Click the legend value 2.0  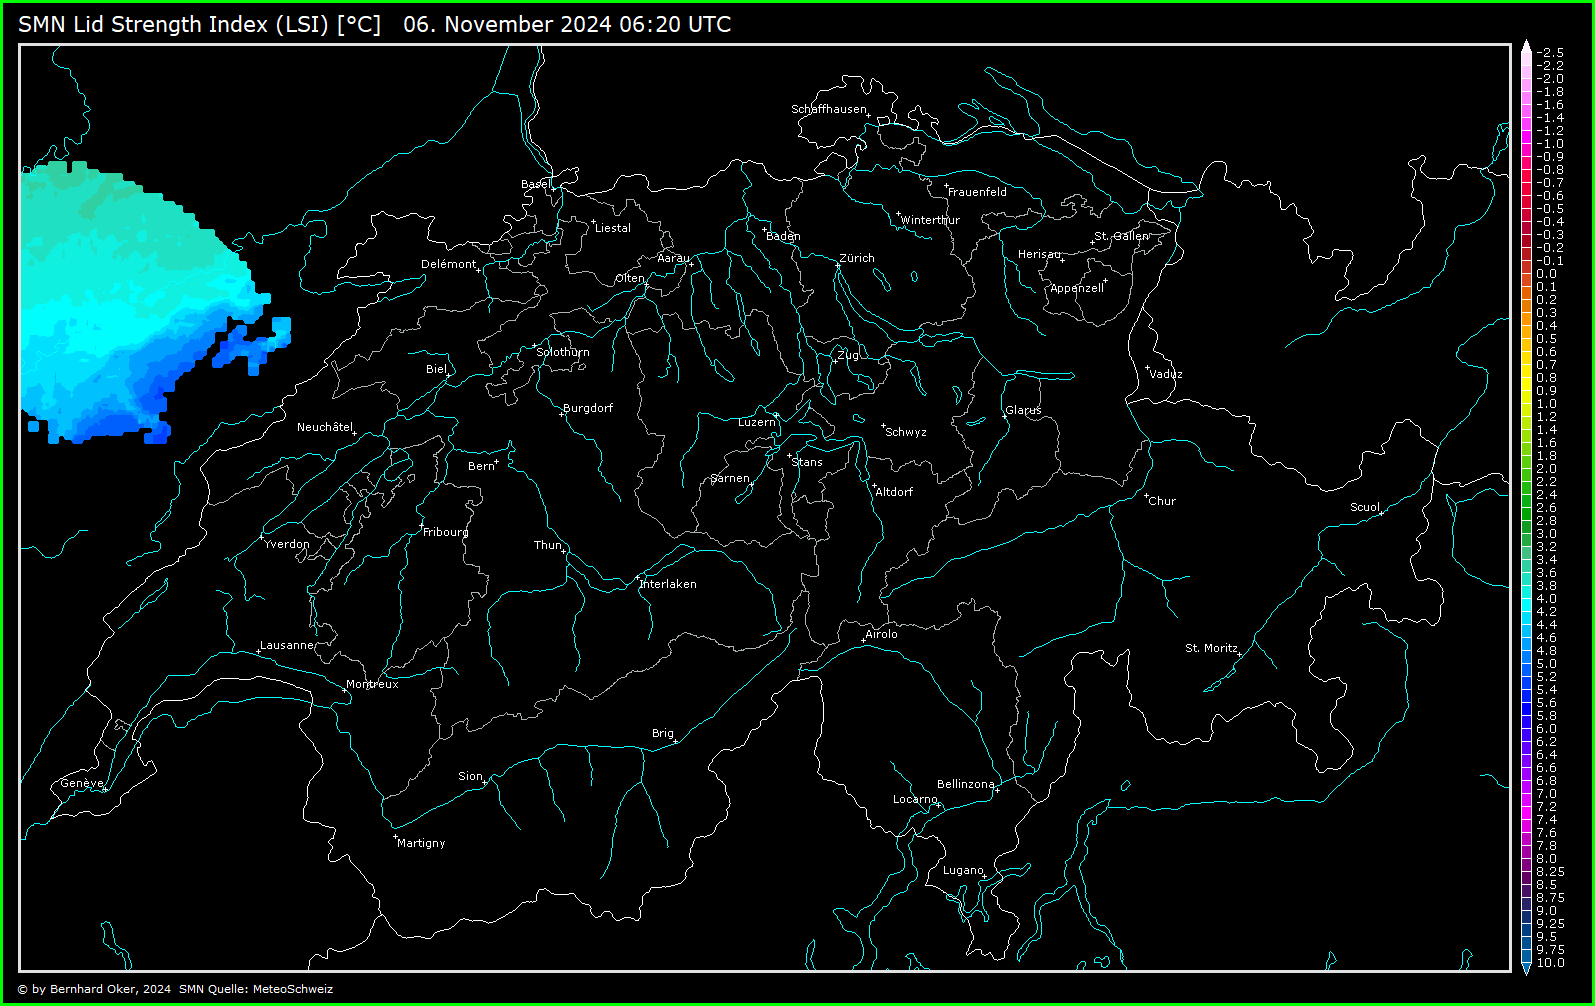1547,469
